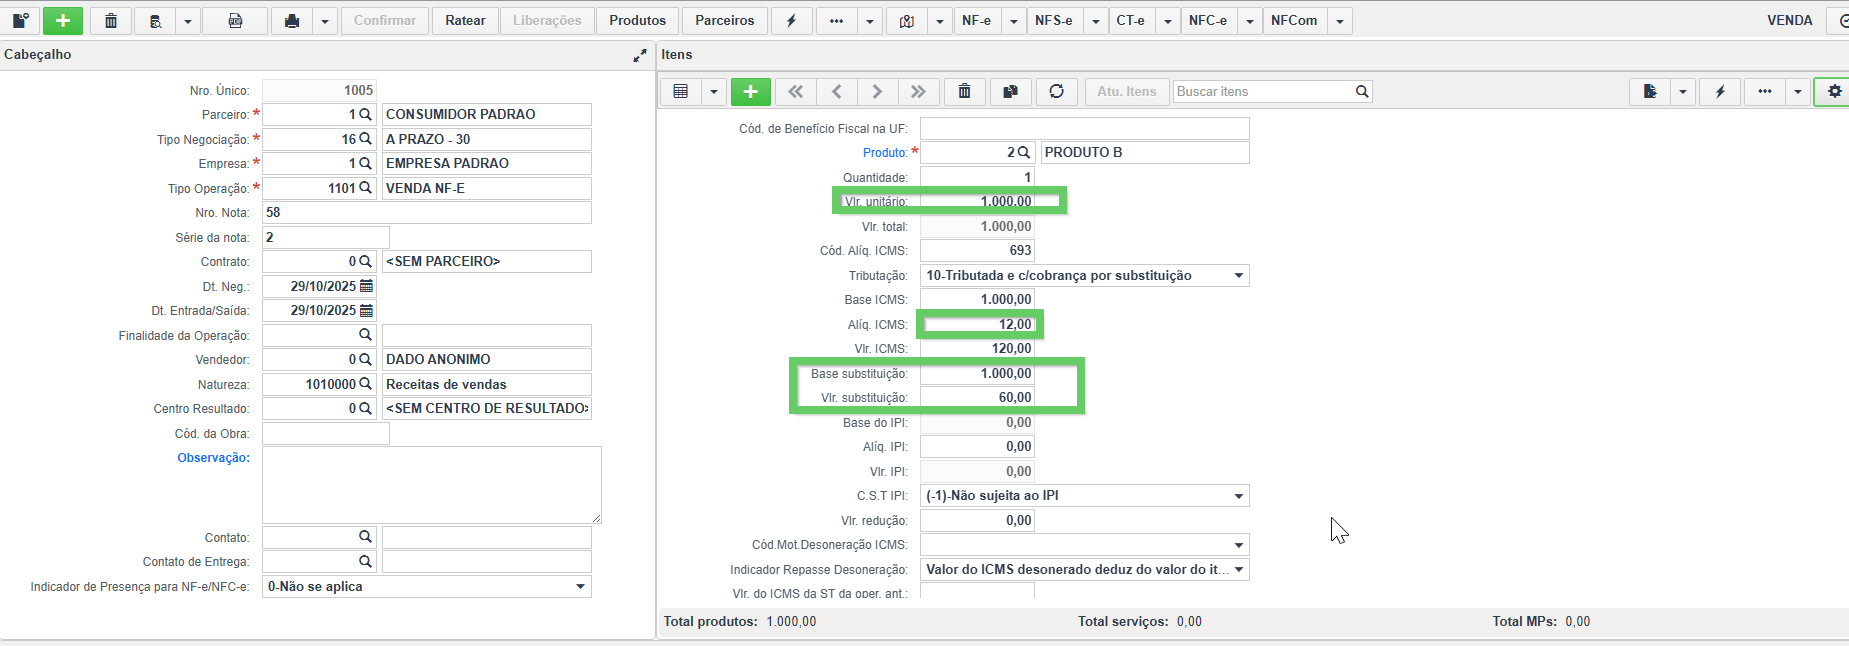Click the CT-e button
Screen dimensions: 1849x646
coord(1131,20)
